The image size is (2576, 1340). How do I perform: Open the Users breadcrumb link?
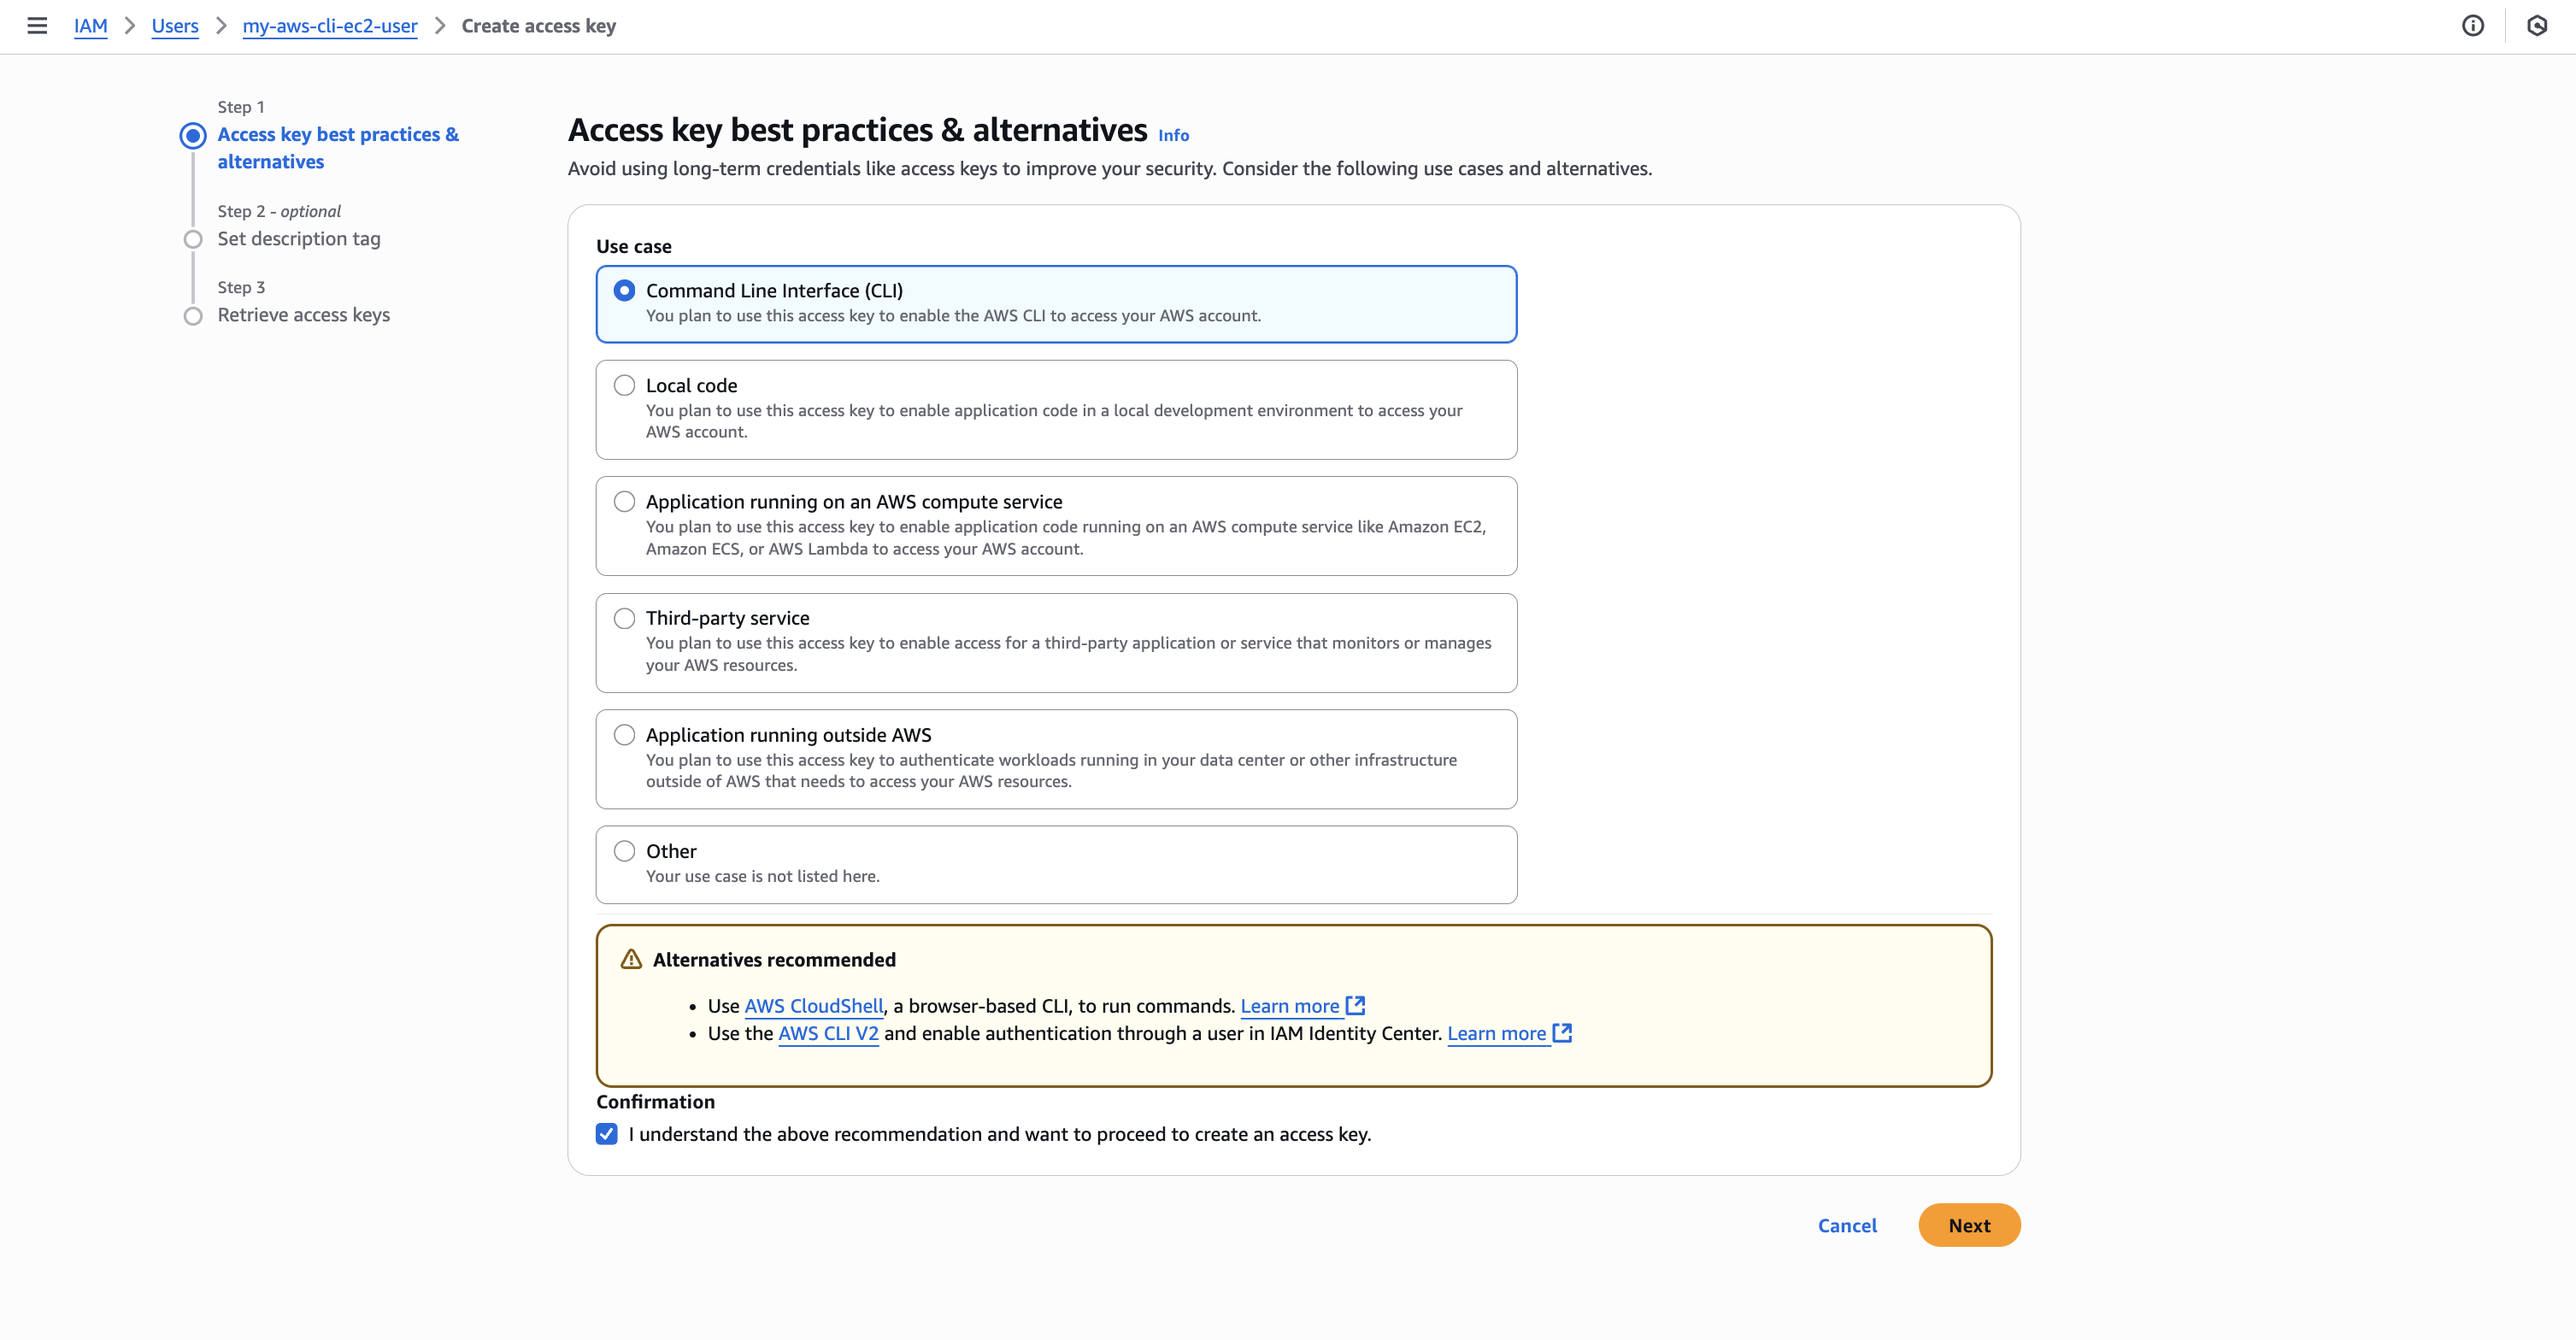[175, 26]
